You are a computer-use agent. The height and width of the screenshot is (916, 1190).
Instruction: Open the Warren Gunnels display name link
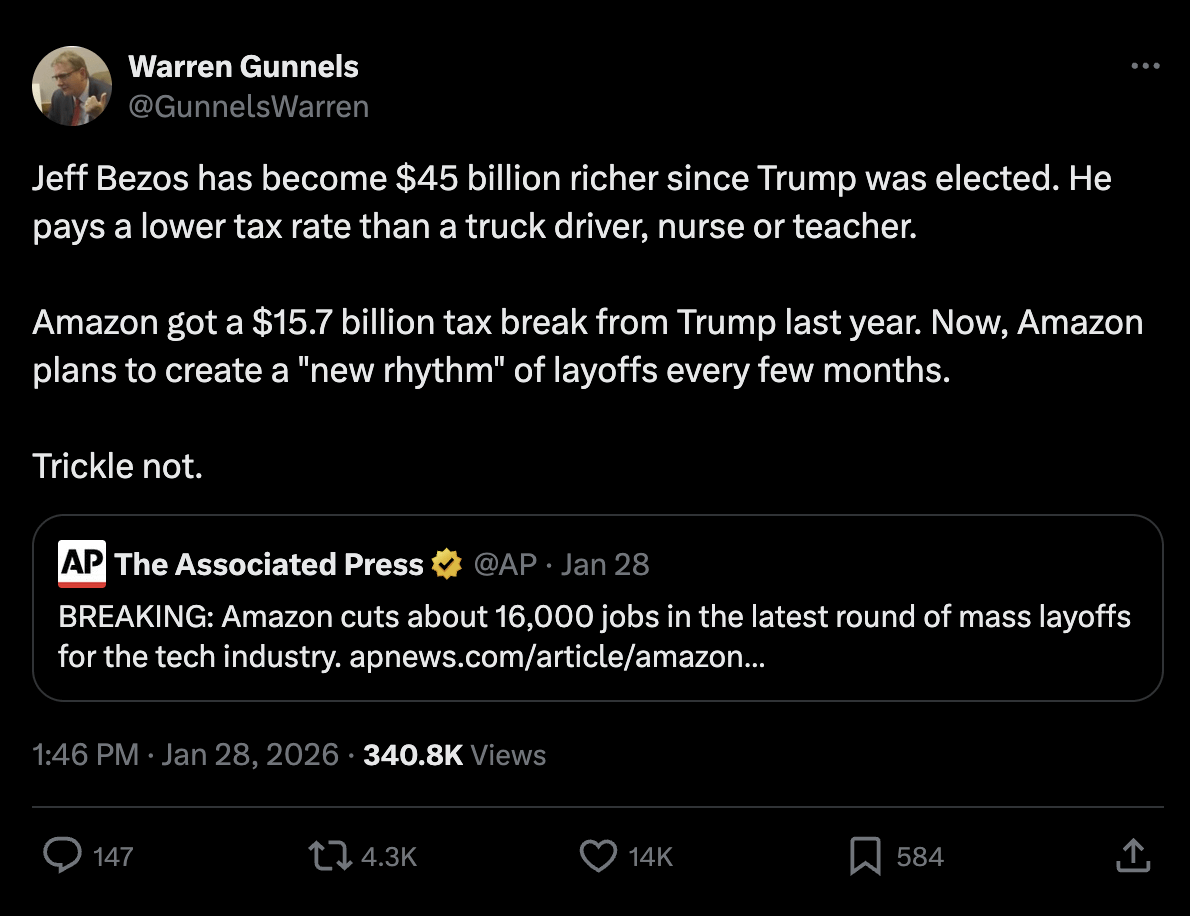[x=243, y=67]
